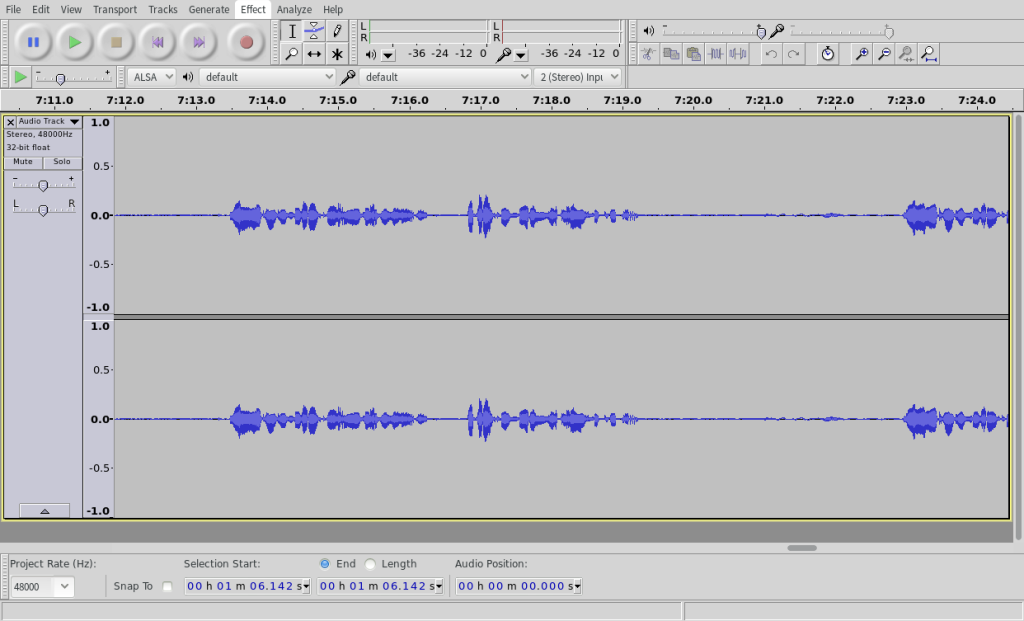Start recording with the Record button
Screen dimensions: 1024x621
click(x=246, y=42)
